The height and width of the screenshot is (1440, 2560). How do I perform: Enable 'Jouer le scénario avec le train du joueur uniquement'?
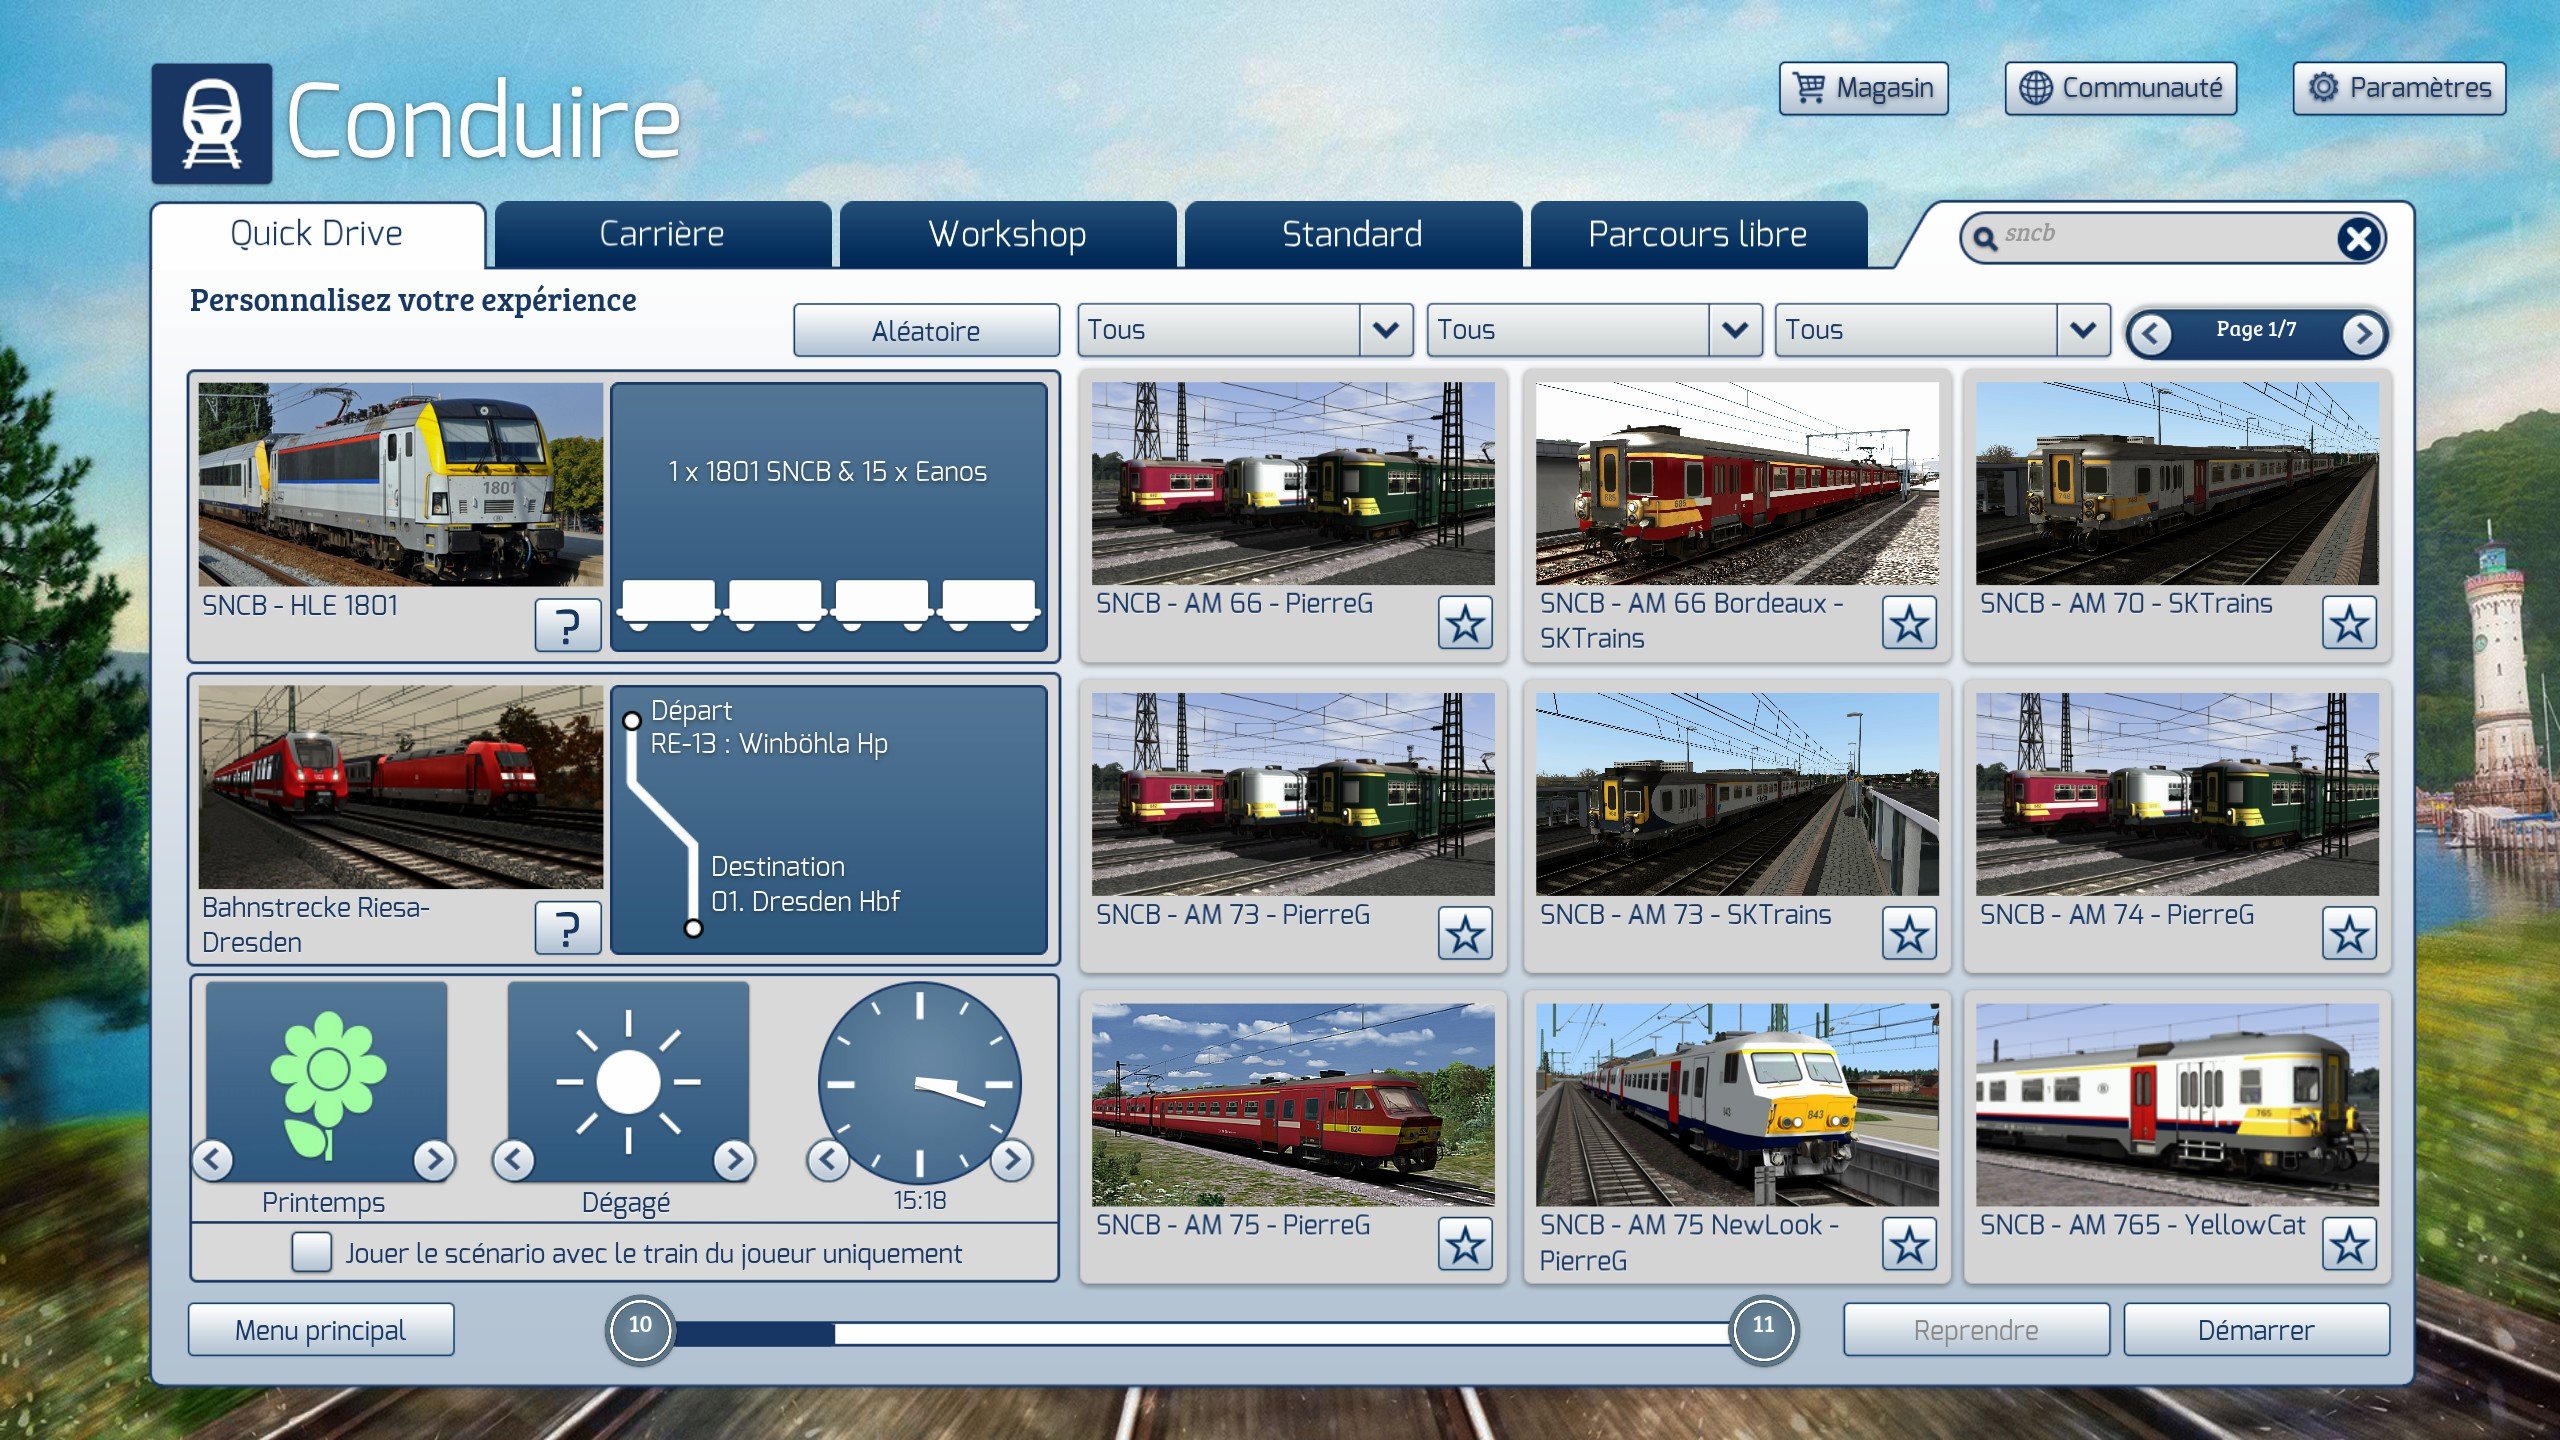pos(312,1252)
